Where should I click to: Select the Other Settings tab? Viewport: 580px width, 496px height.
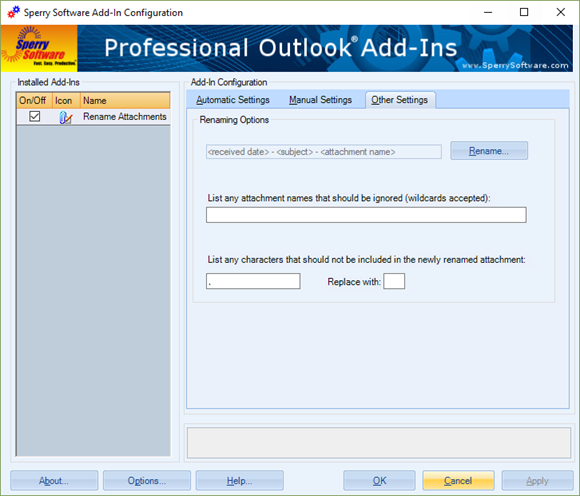pos(400,100)
